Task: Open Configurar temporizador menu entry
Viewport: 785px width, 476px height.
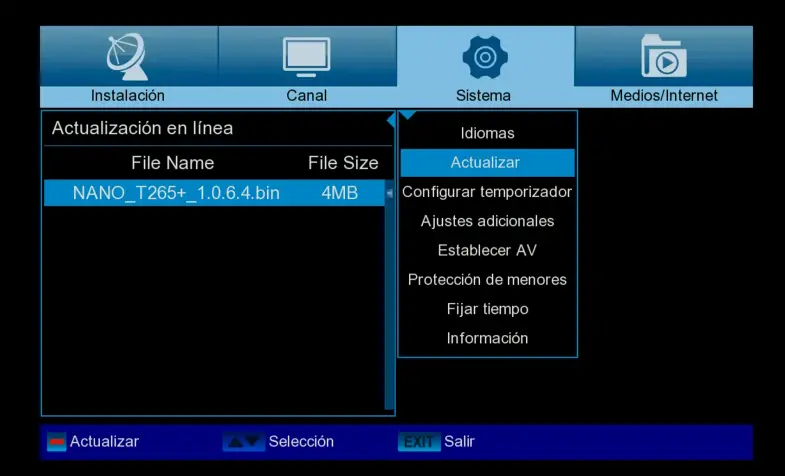Action: (x=488, y=192)
